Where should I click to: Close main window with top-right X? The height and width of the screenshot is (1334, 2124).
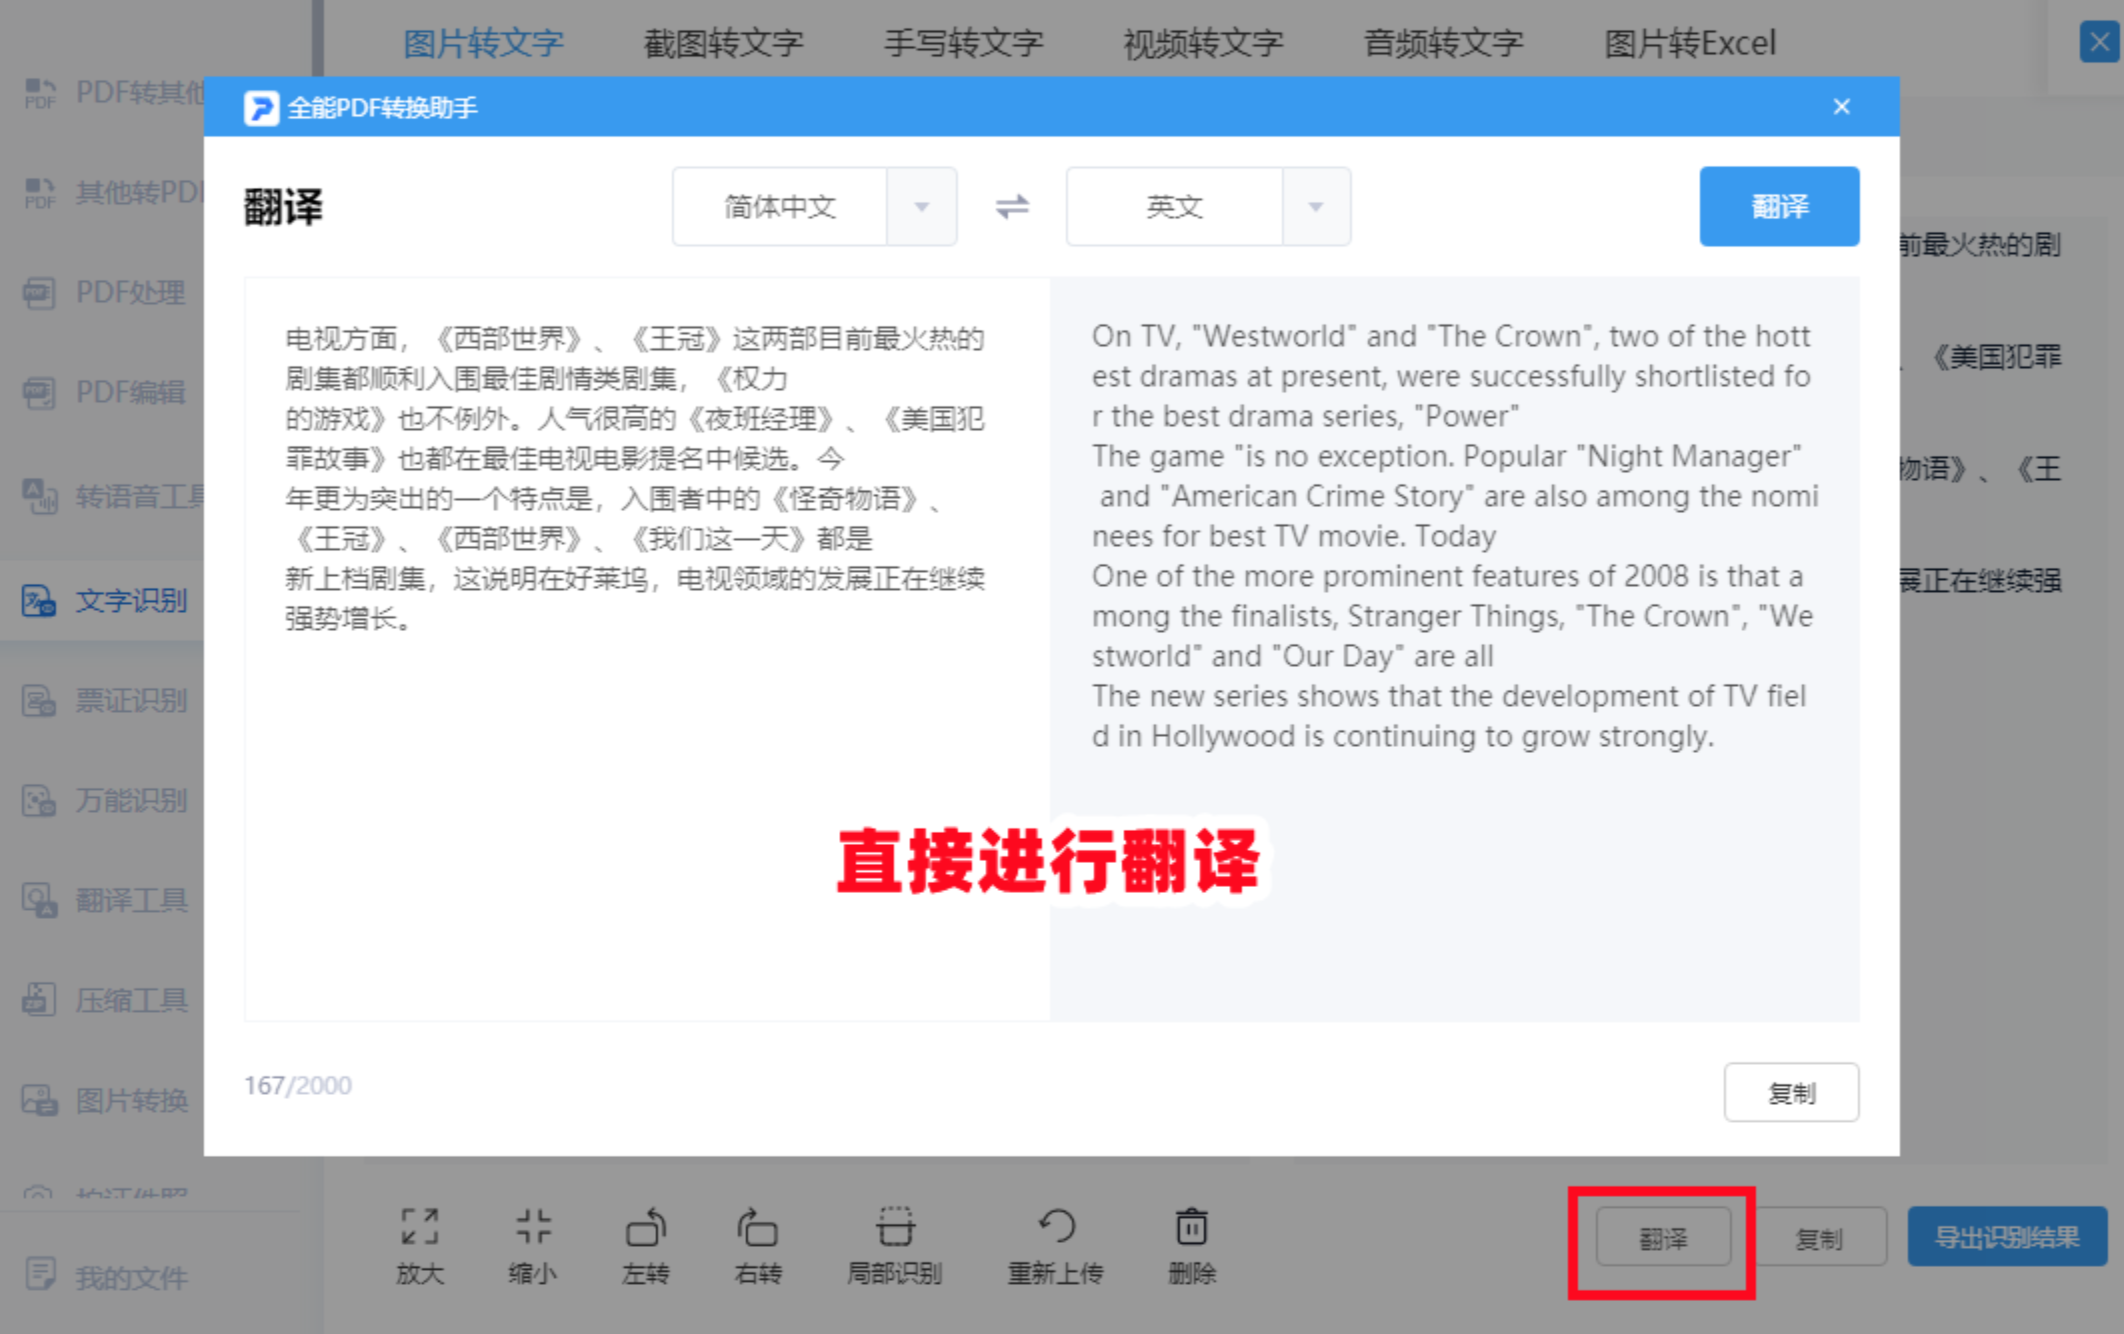click(x=2098, y=42)
